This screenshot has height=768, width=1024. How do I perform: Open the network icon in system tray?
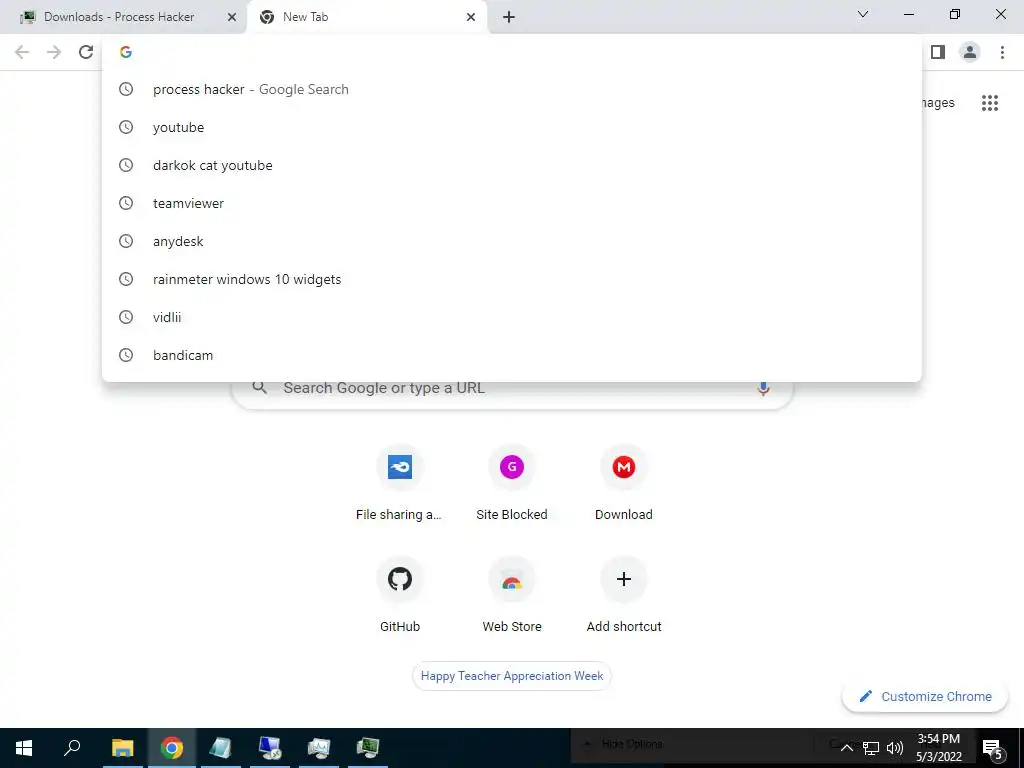871,748
